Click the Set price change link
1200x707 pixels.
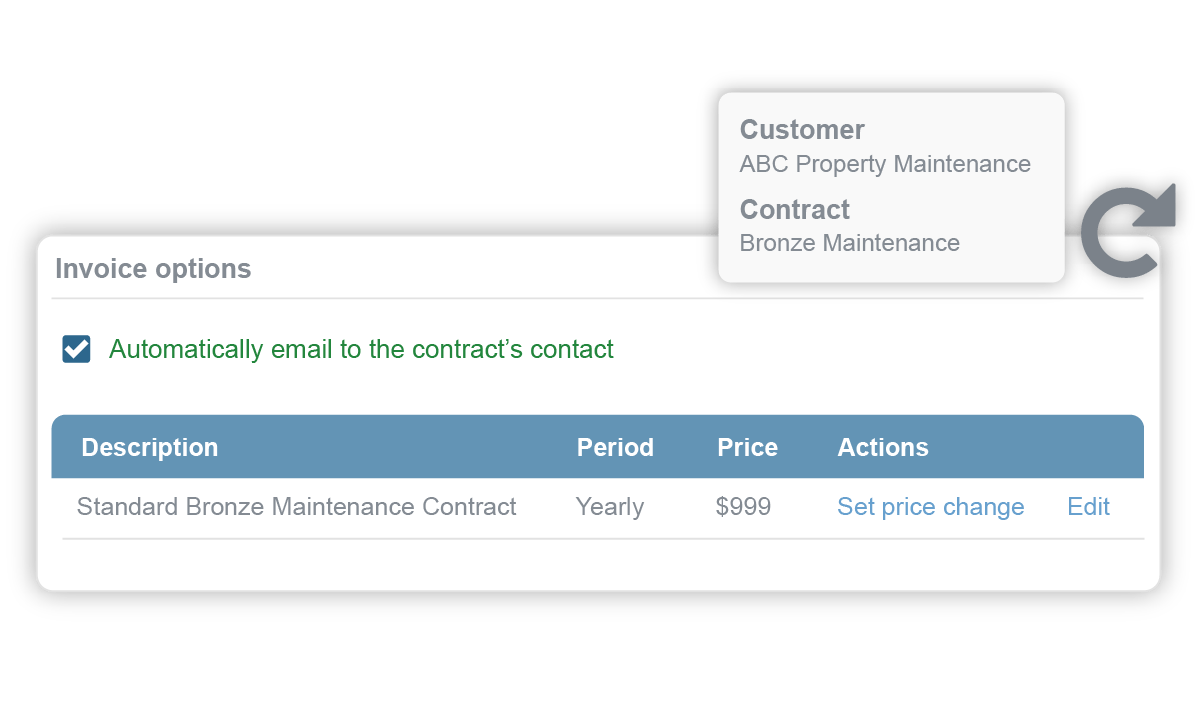coord(930,507)
